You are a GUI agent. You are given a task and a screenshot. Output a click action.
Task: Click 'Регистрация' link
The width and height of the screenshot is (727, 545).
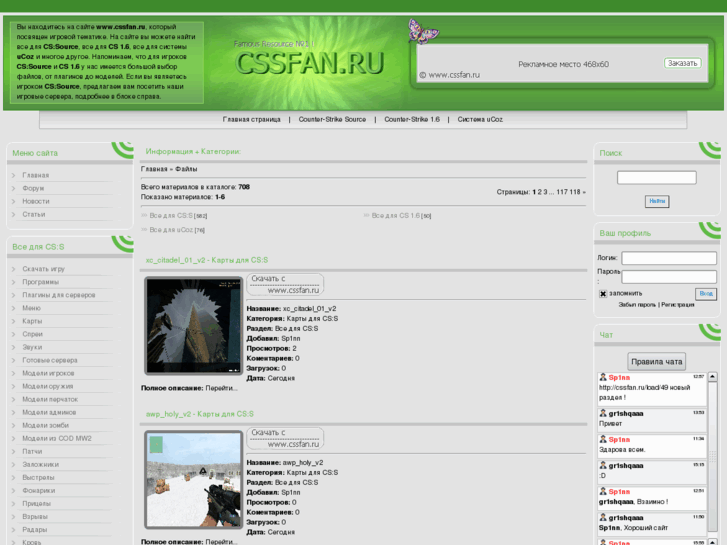point(677,305)
